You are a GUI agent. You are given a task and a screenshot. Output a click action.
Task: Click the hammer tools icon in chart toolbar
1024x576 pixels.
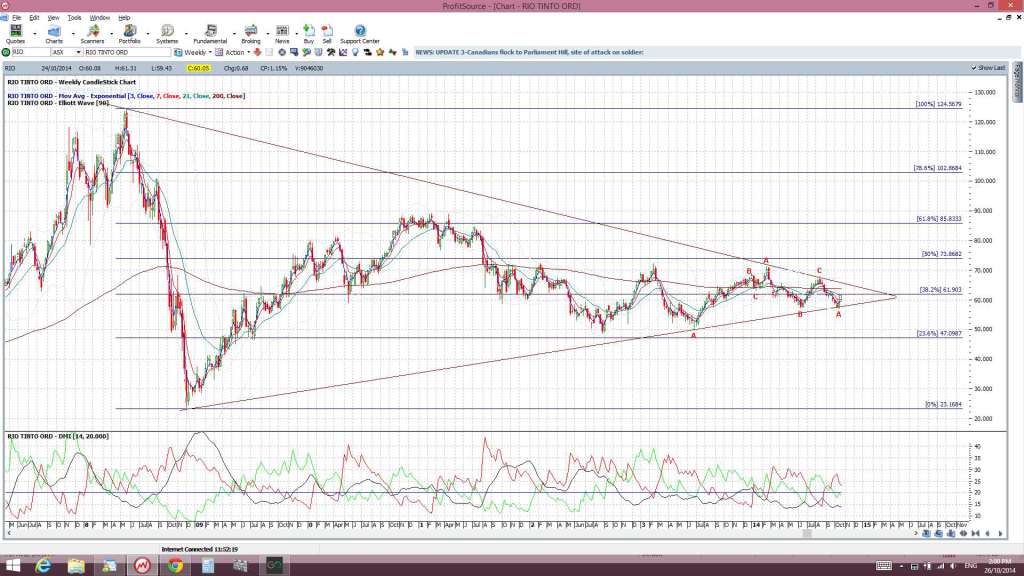(x=330, y=52)
